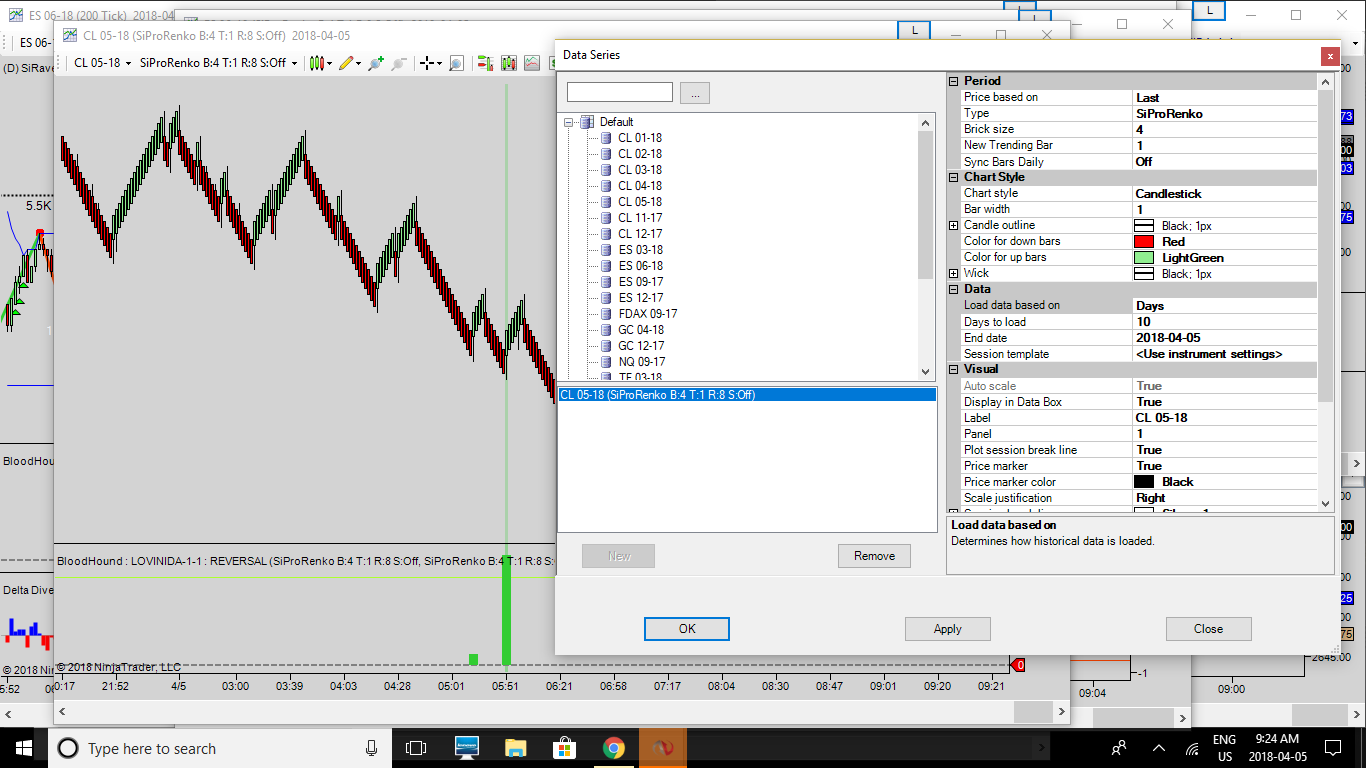Expand the Candle outline property
The width and height of the screenshot is (1366, 768).
[x=953, y=225]
